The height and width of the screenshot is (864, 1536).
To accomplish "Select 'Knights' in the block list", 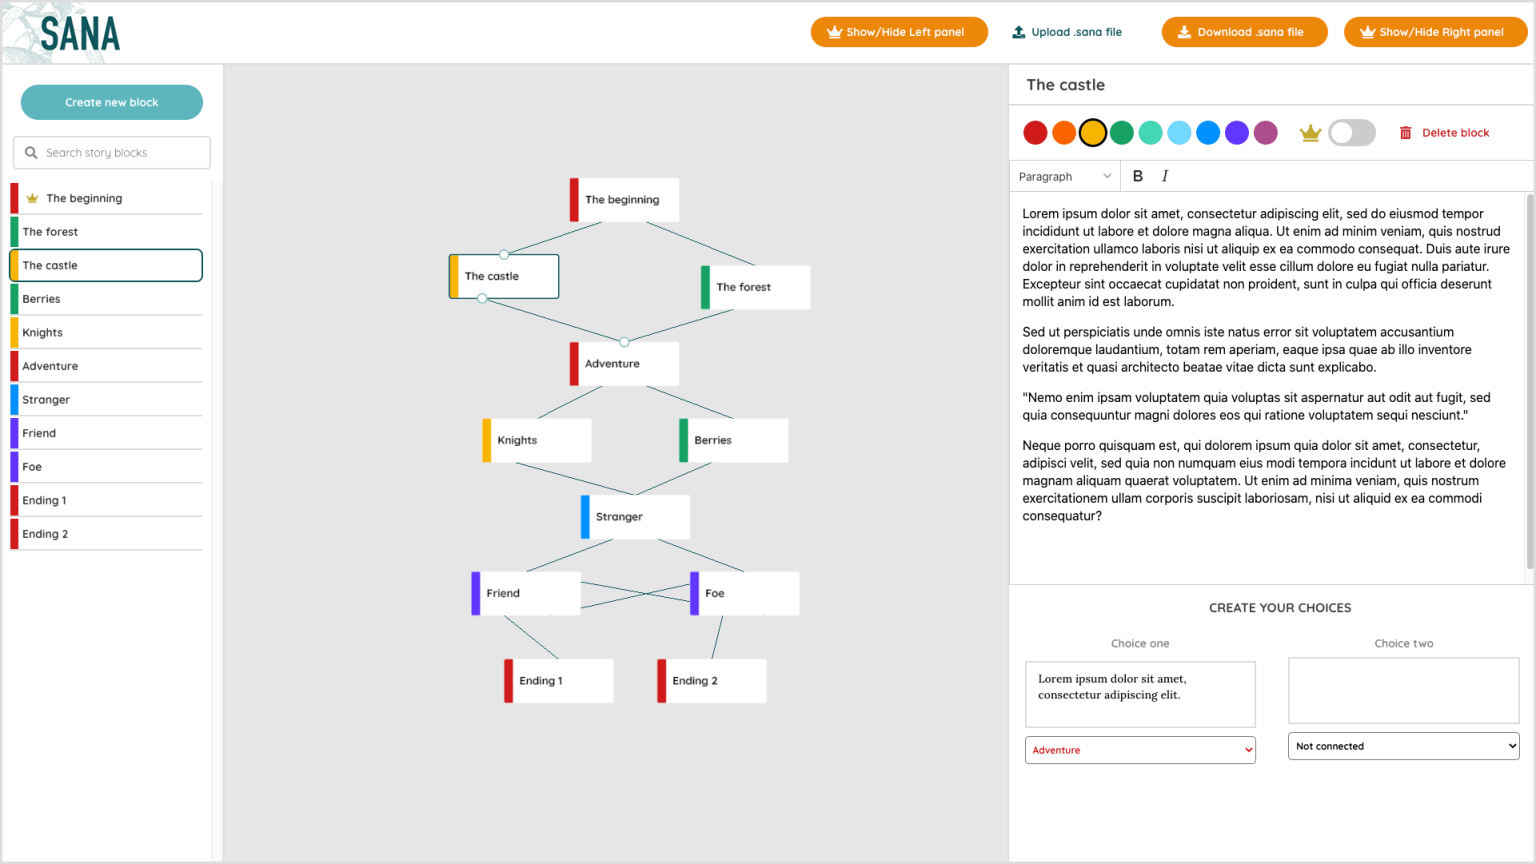I will coord(106,333).
